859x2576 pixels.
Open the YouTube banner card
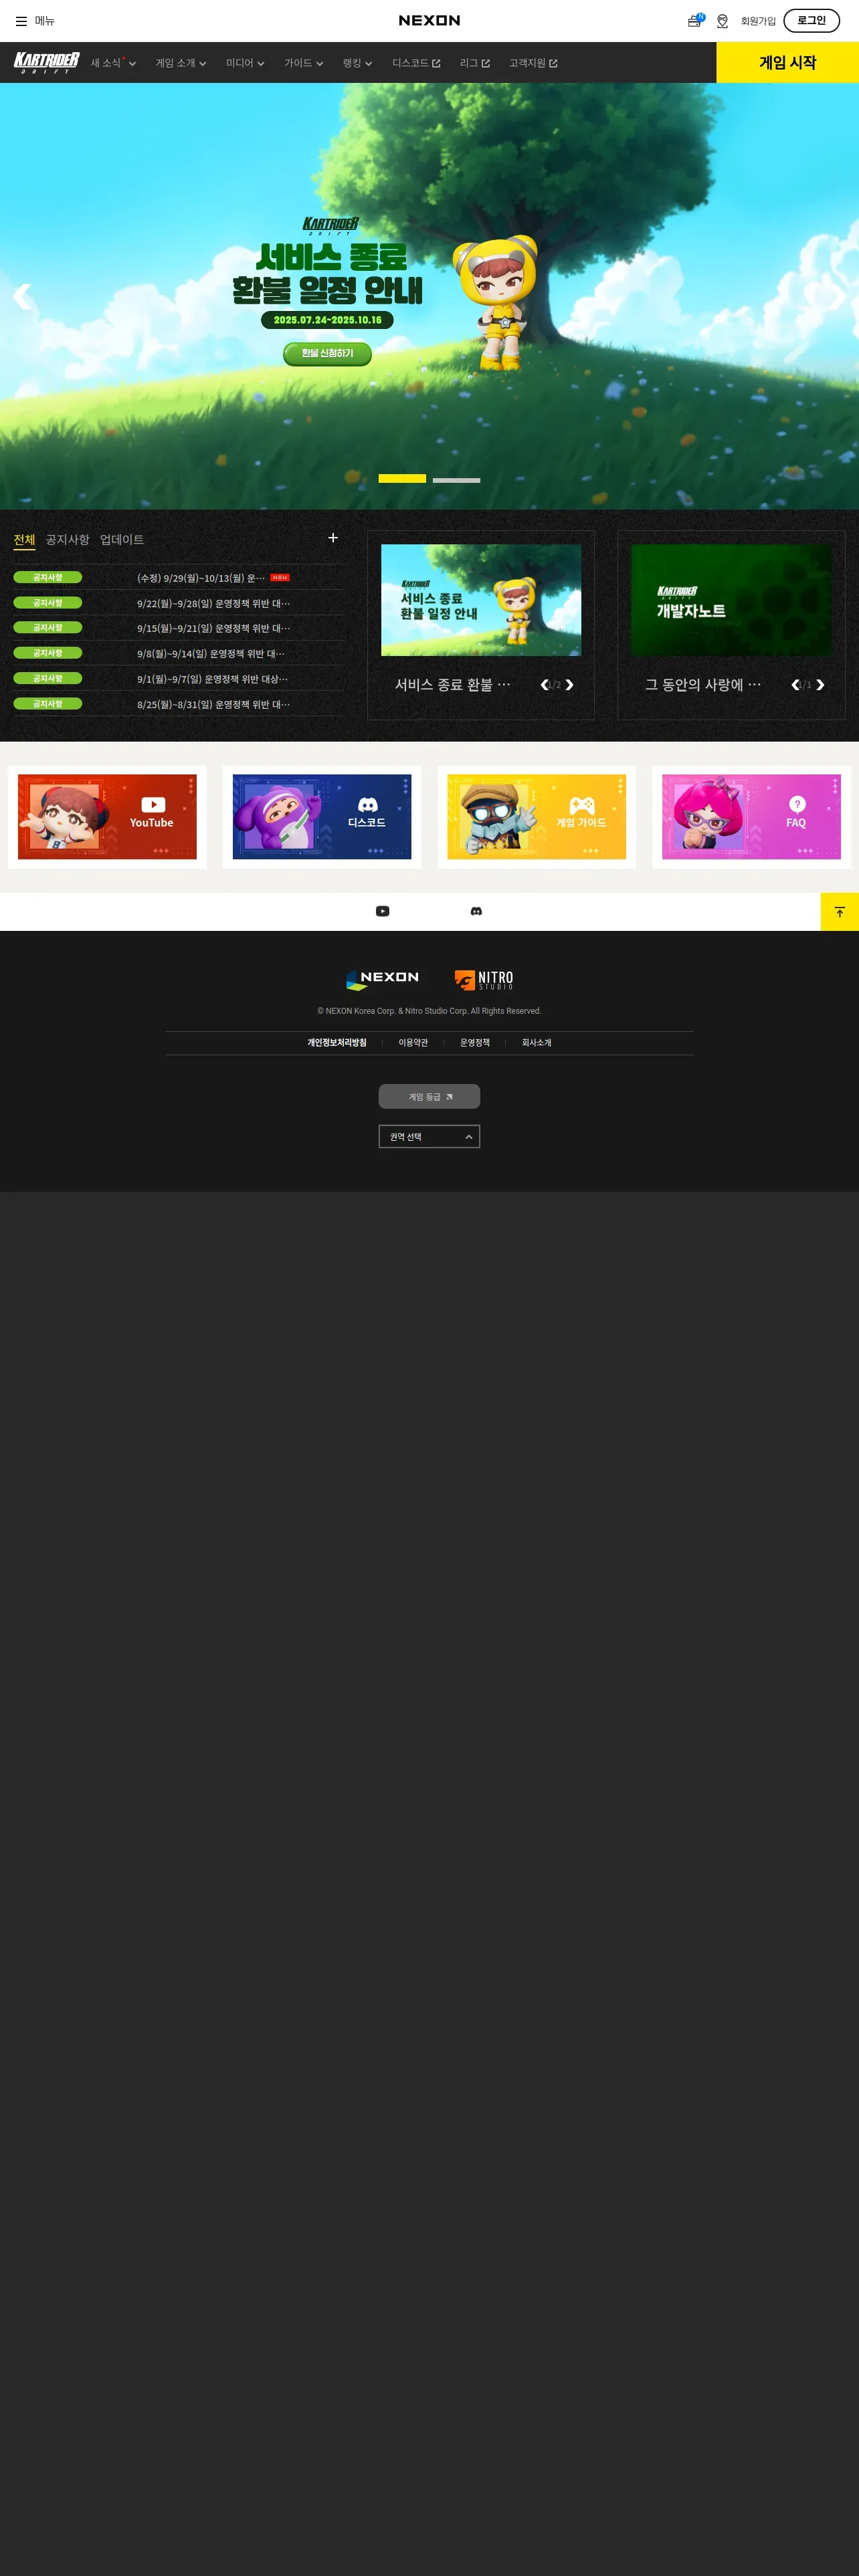(107, 817)
